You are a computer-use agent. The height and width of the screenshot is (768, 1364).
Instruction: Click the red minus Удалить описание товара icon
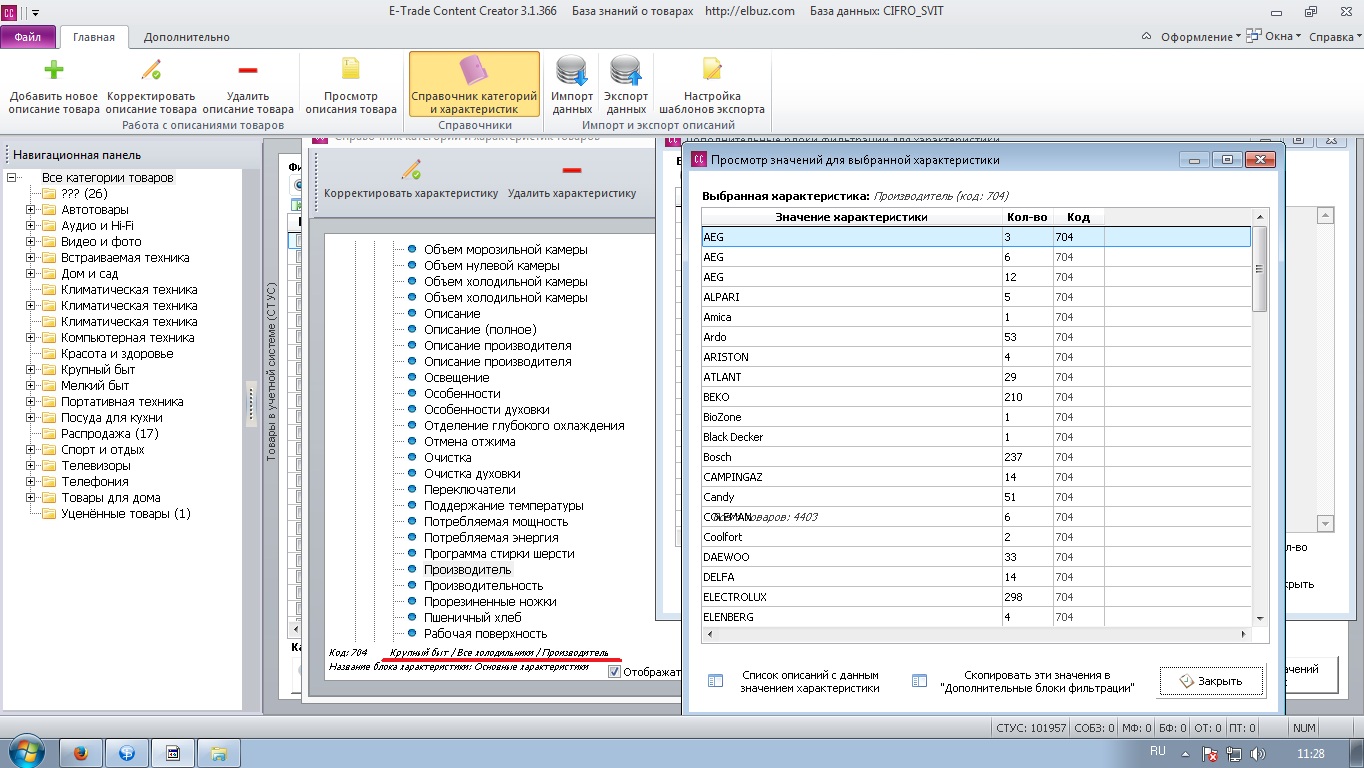click(x=248, y=70)
